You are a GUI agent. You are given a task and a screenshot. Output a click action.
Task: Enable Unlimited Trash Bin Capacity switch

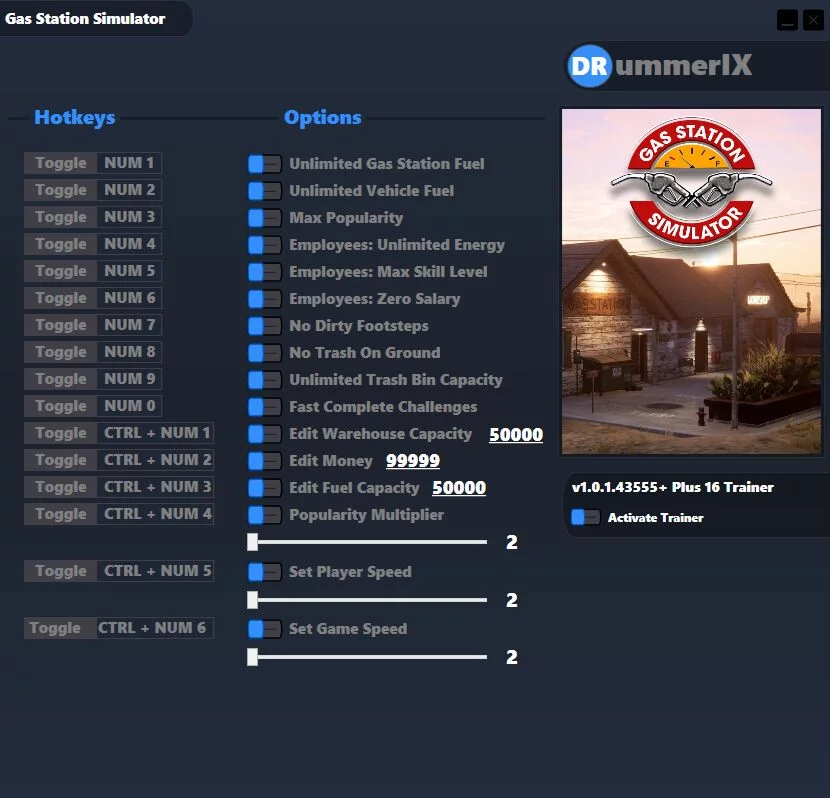[265, 379]
